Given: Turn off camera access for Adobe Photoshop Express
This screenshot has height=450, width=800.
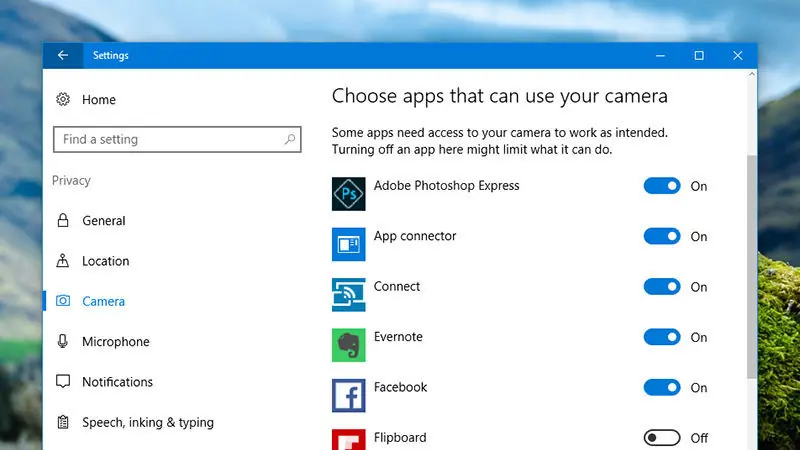Looking at the screenshot, I should [x=662, y=186].
